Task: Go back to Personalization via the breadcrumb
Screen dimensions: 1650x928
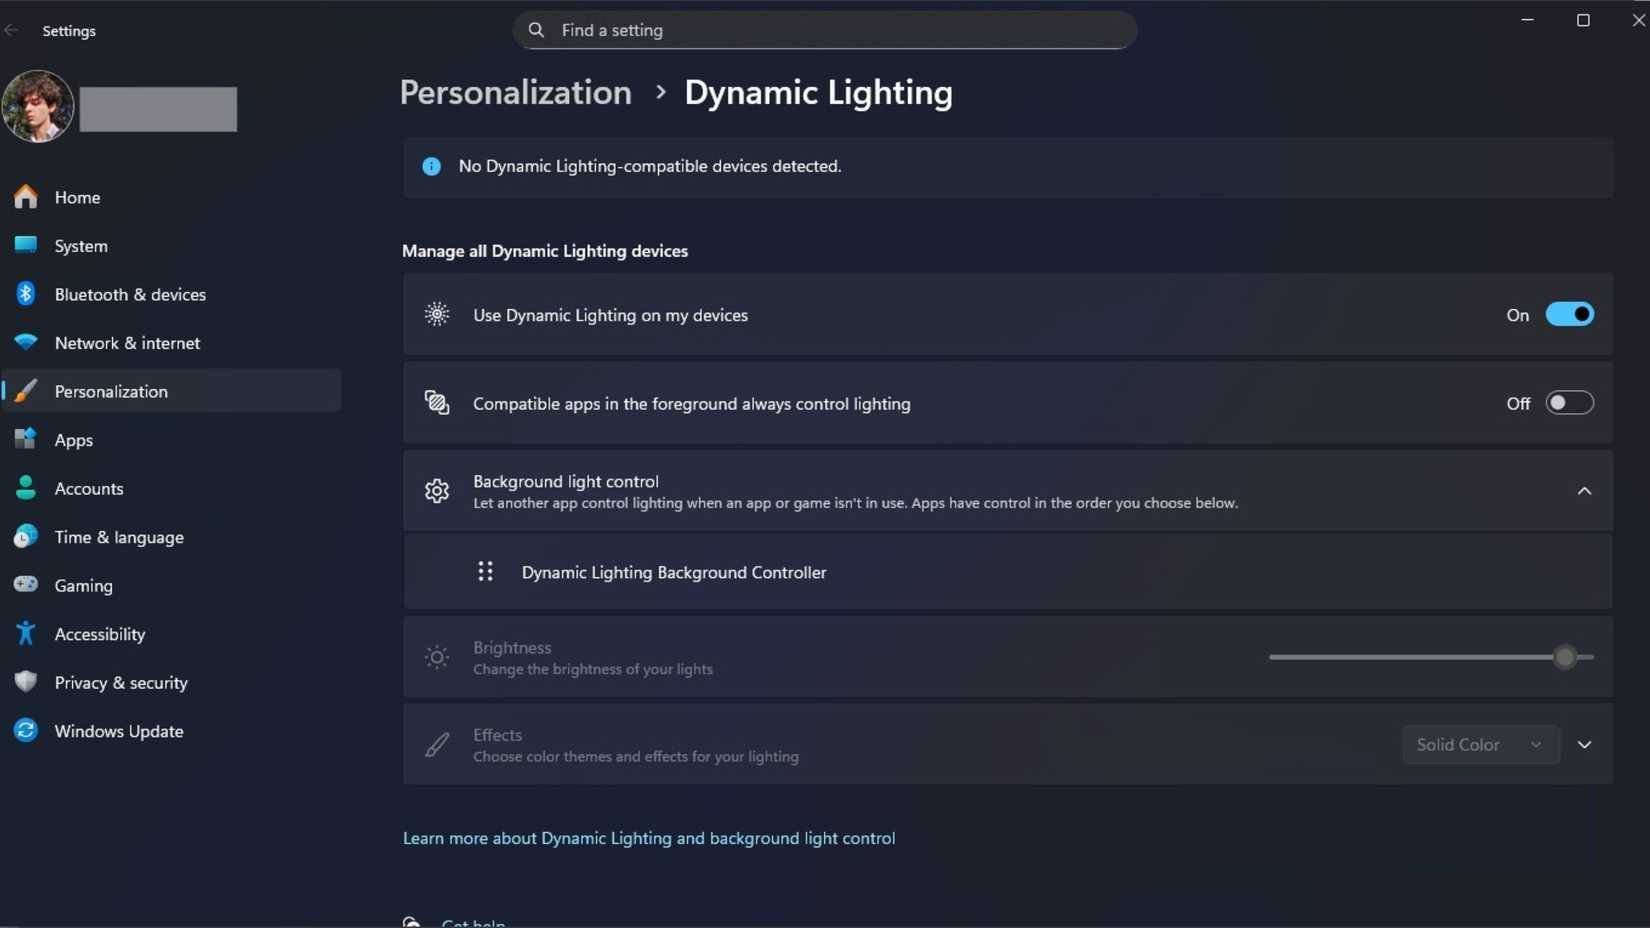Action: (515, 92)
